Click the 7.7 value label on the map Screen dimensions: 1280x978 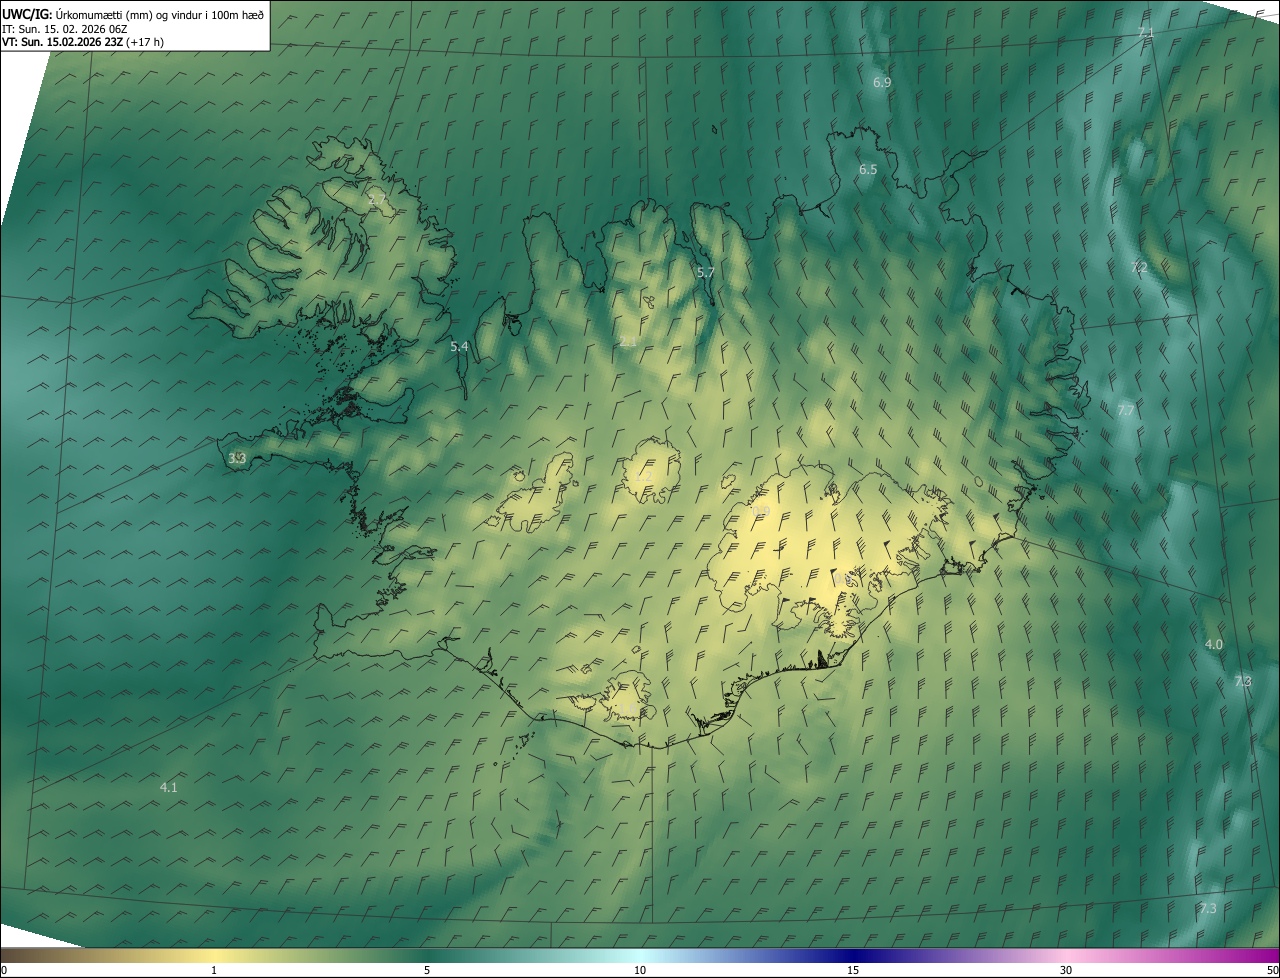point(1126,412)
